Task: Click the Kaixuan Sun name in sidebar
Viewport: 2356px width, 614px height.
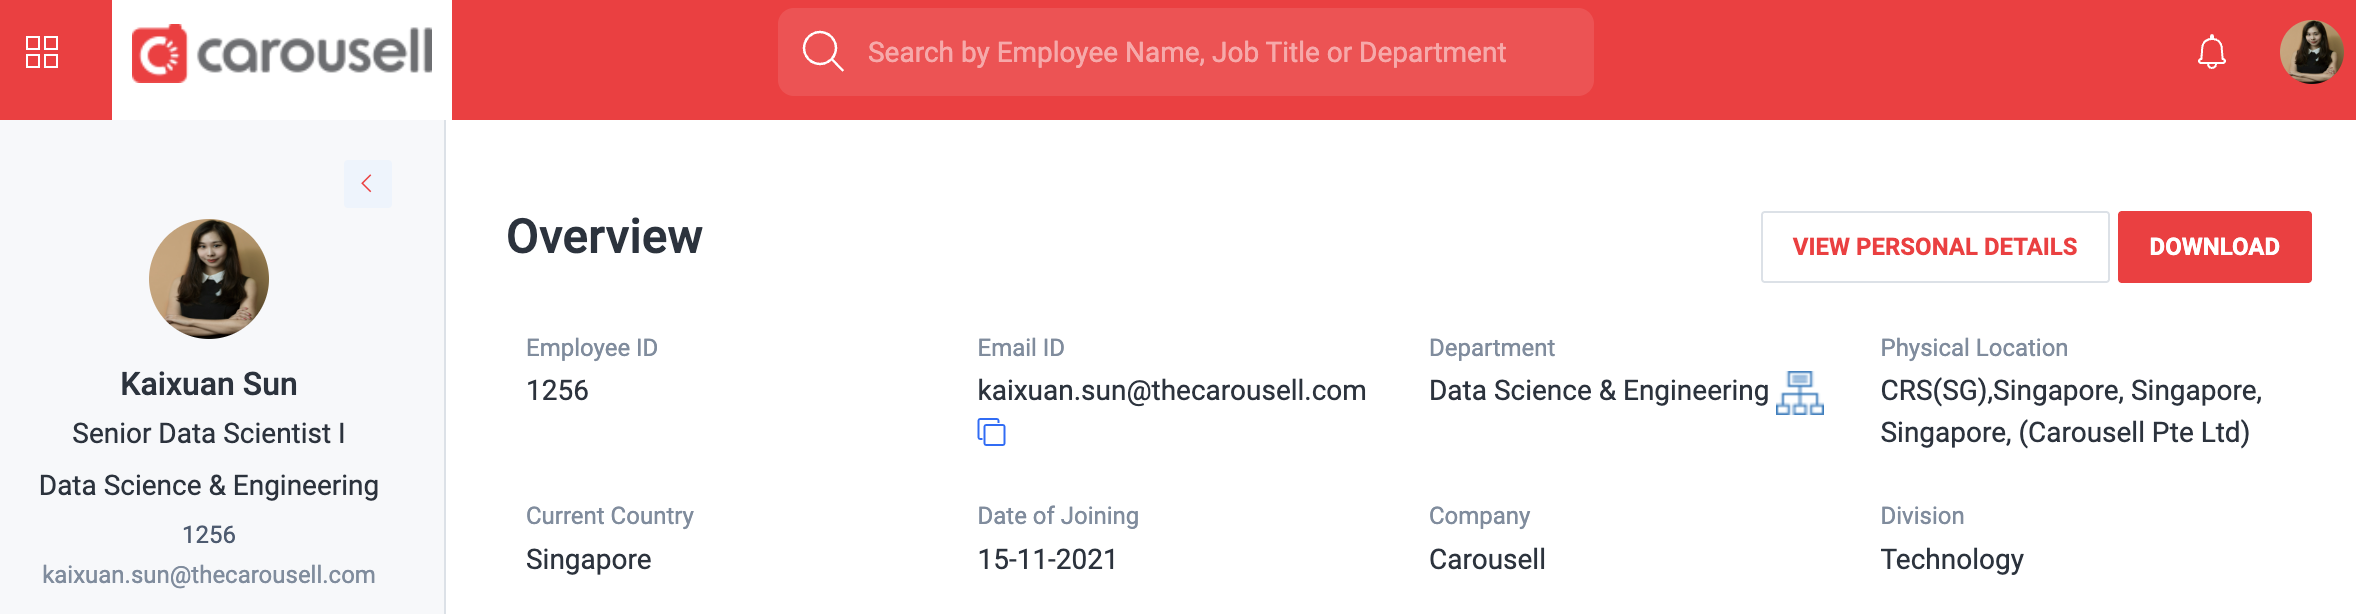Action: (209, 384)
